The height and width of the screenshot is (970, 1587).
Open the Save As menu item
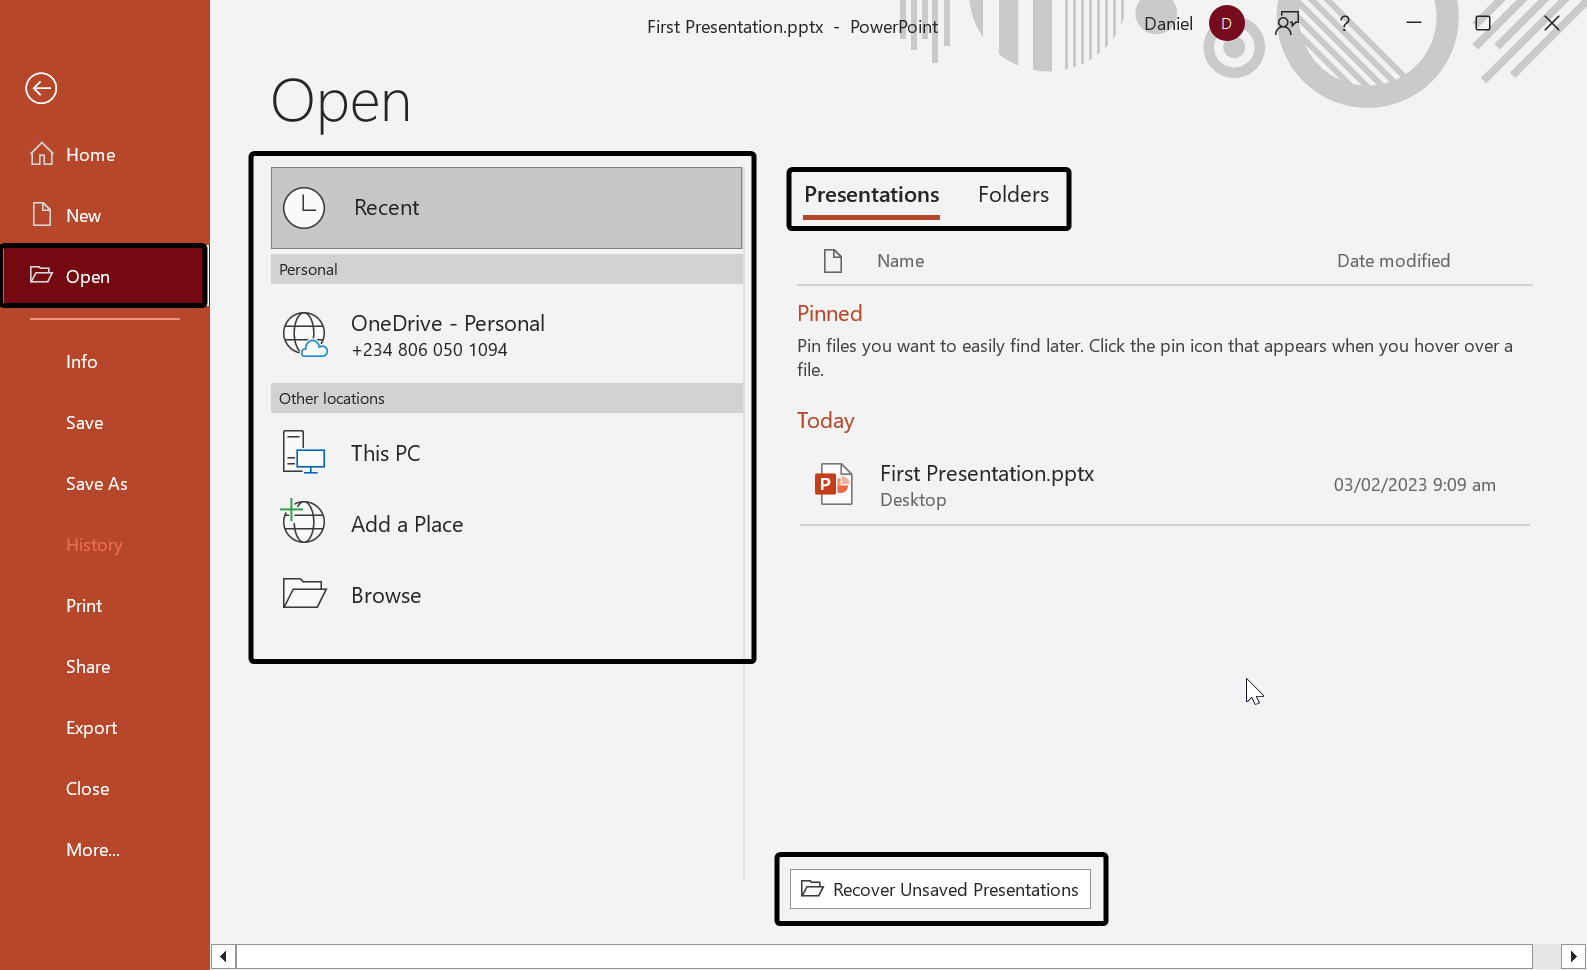tap(97, 484)
